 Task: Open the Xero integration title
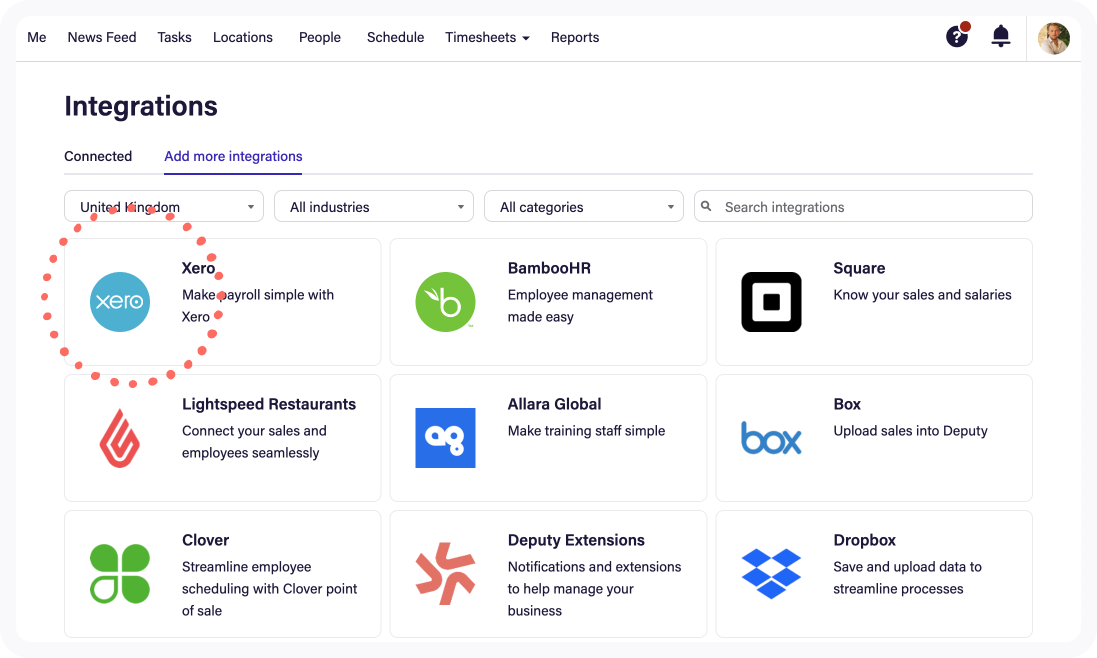pos(198,269)
